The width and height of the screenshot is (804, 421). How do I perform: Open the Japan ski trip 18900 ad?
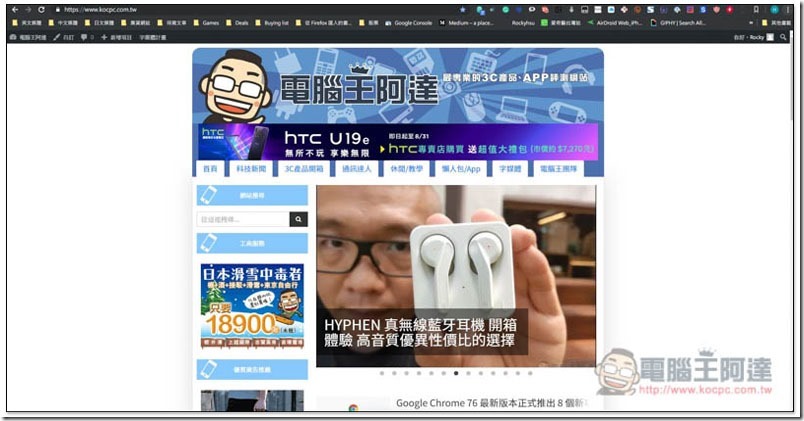[252, 306]
